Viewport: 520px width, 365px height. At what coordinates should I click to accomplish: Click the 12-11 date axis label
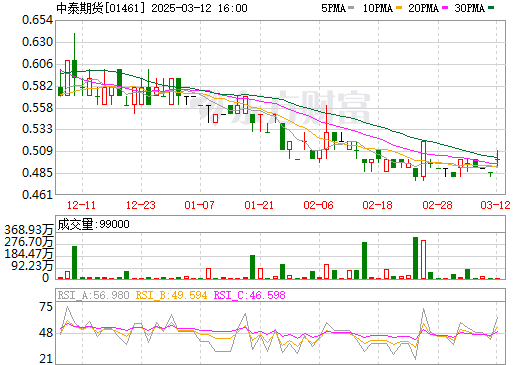(x=81, y=205)
